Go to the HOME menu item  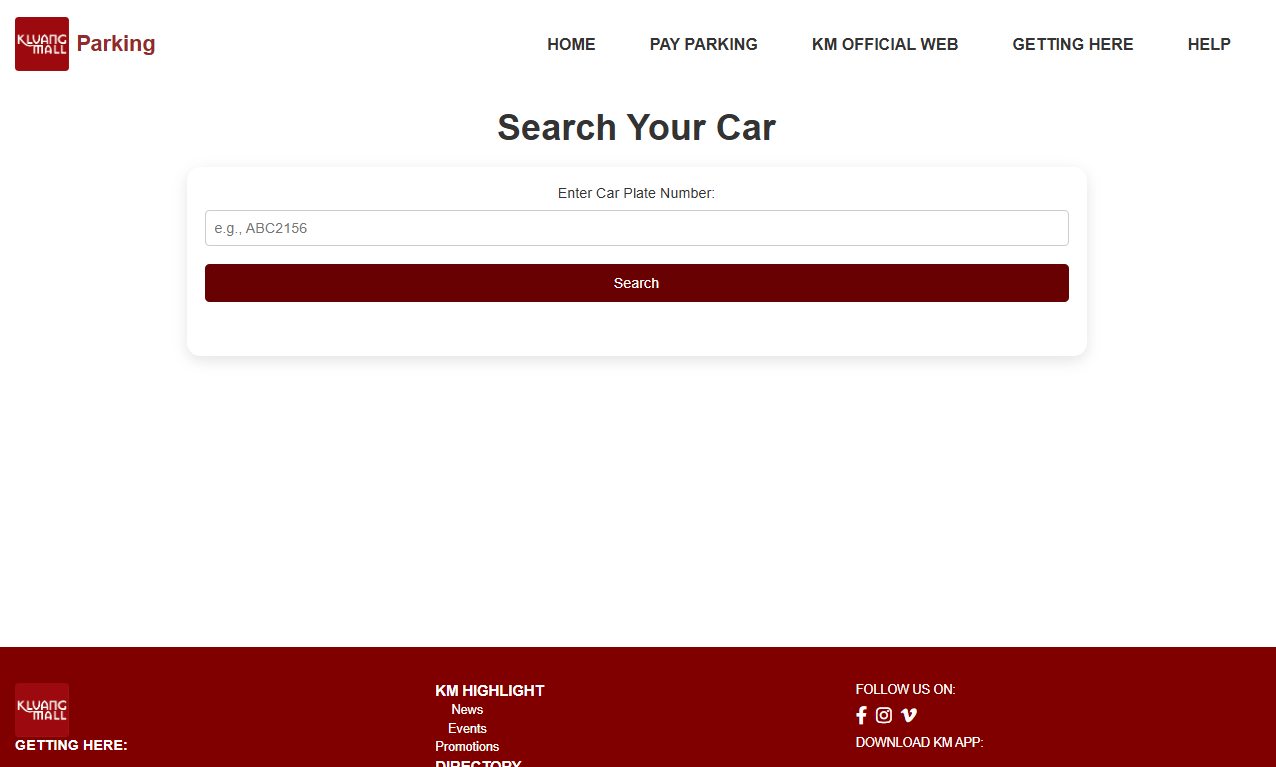coord(571,44)
